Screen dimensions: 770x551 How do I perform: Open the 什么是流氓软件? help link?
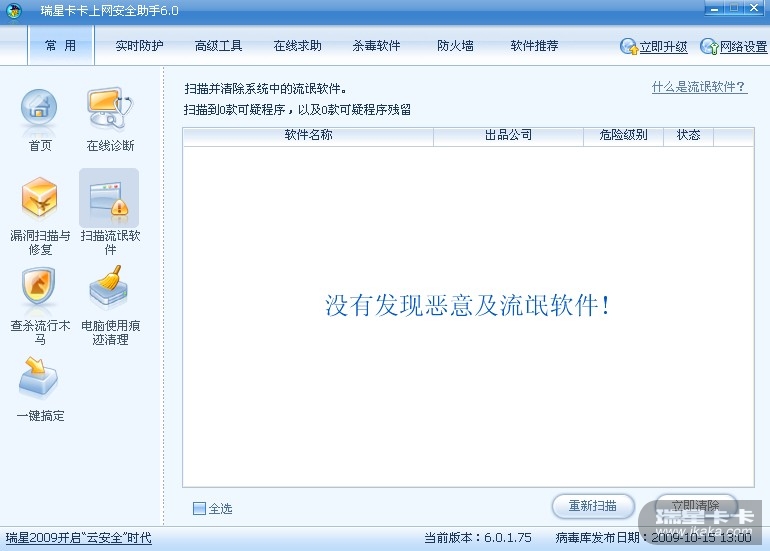(699, 87)
